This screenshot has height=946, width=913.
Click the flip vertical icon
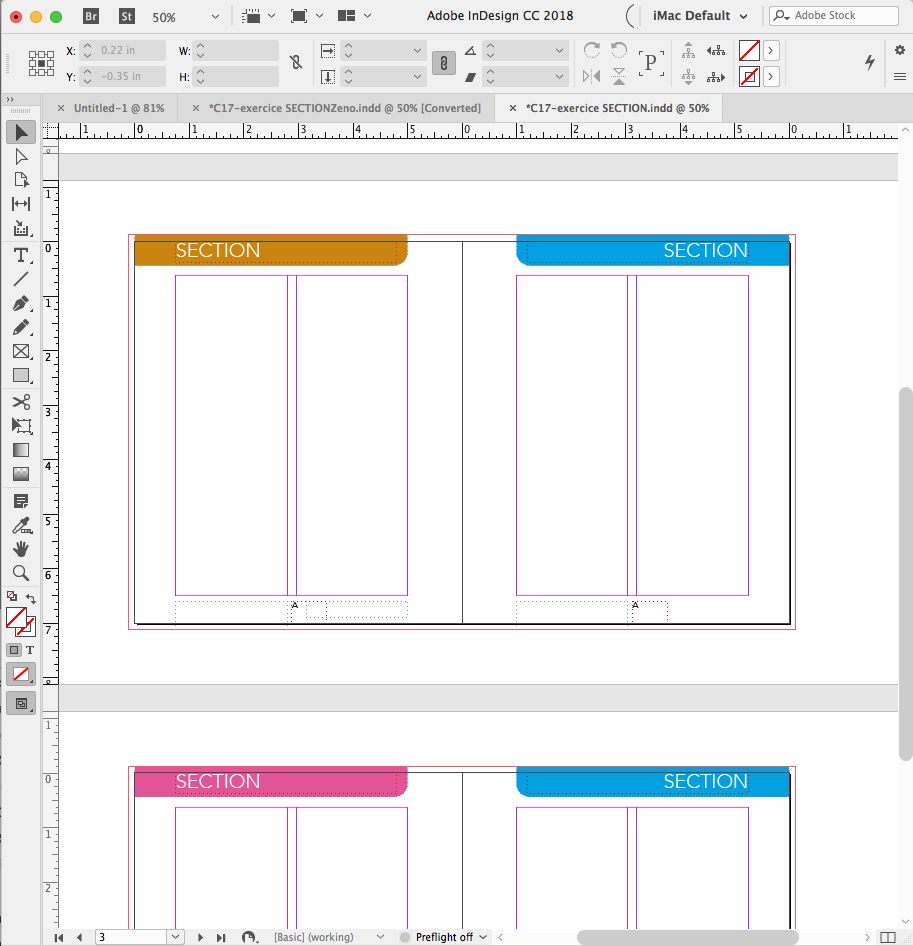click(619, 76)
